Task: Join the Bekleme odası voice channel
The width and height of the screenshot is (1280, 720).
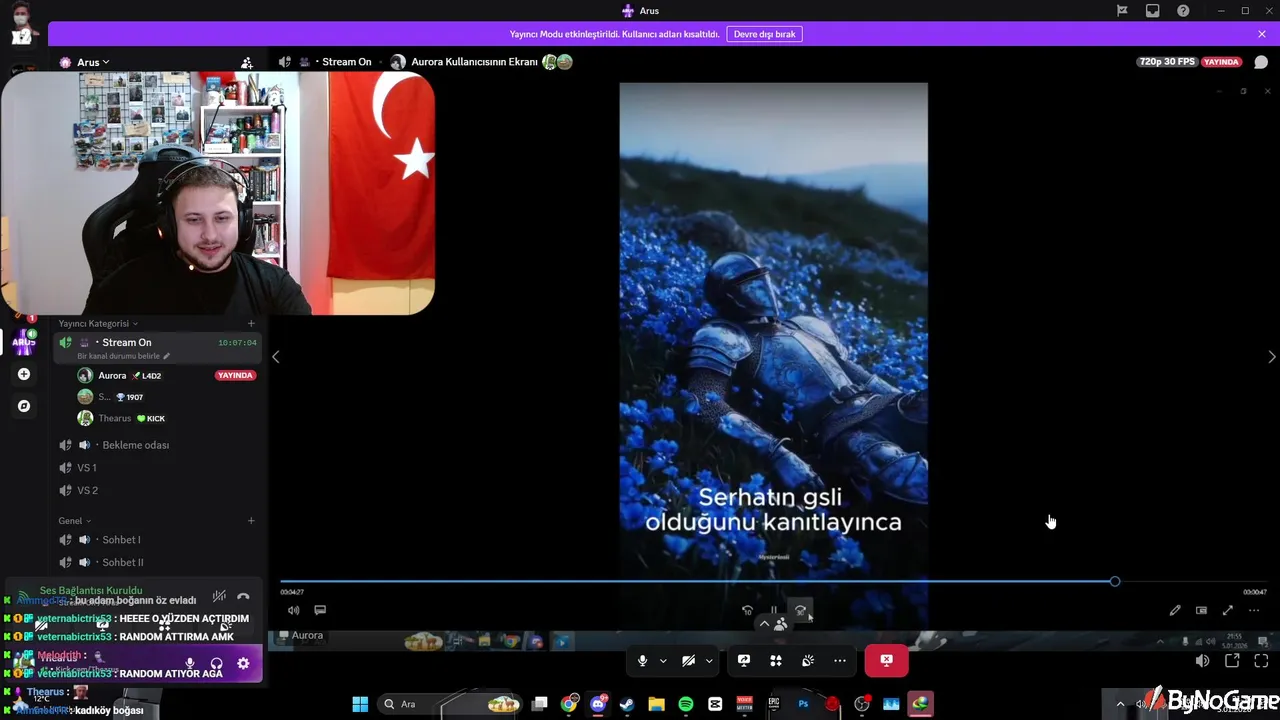Action: [158, 445]
